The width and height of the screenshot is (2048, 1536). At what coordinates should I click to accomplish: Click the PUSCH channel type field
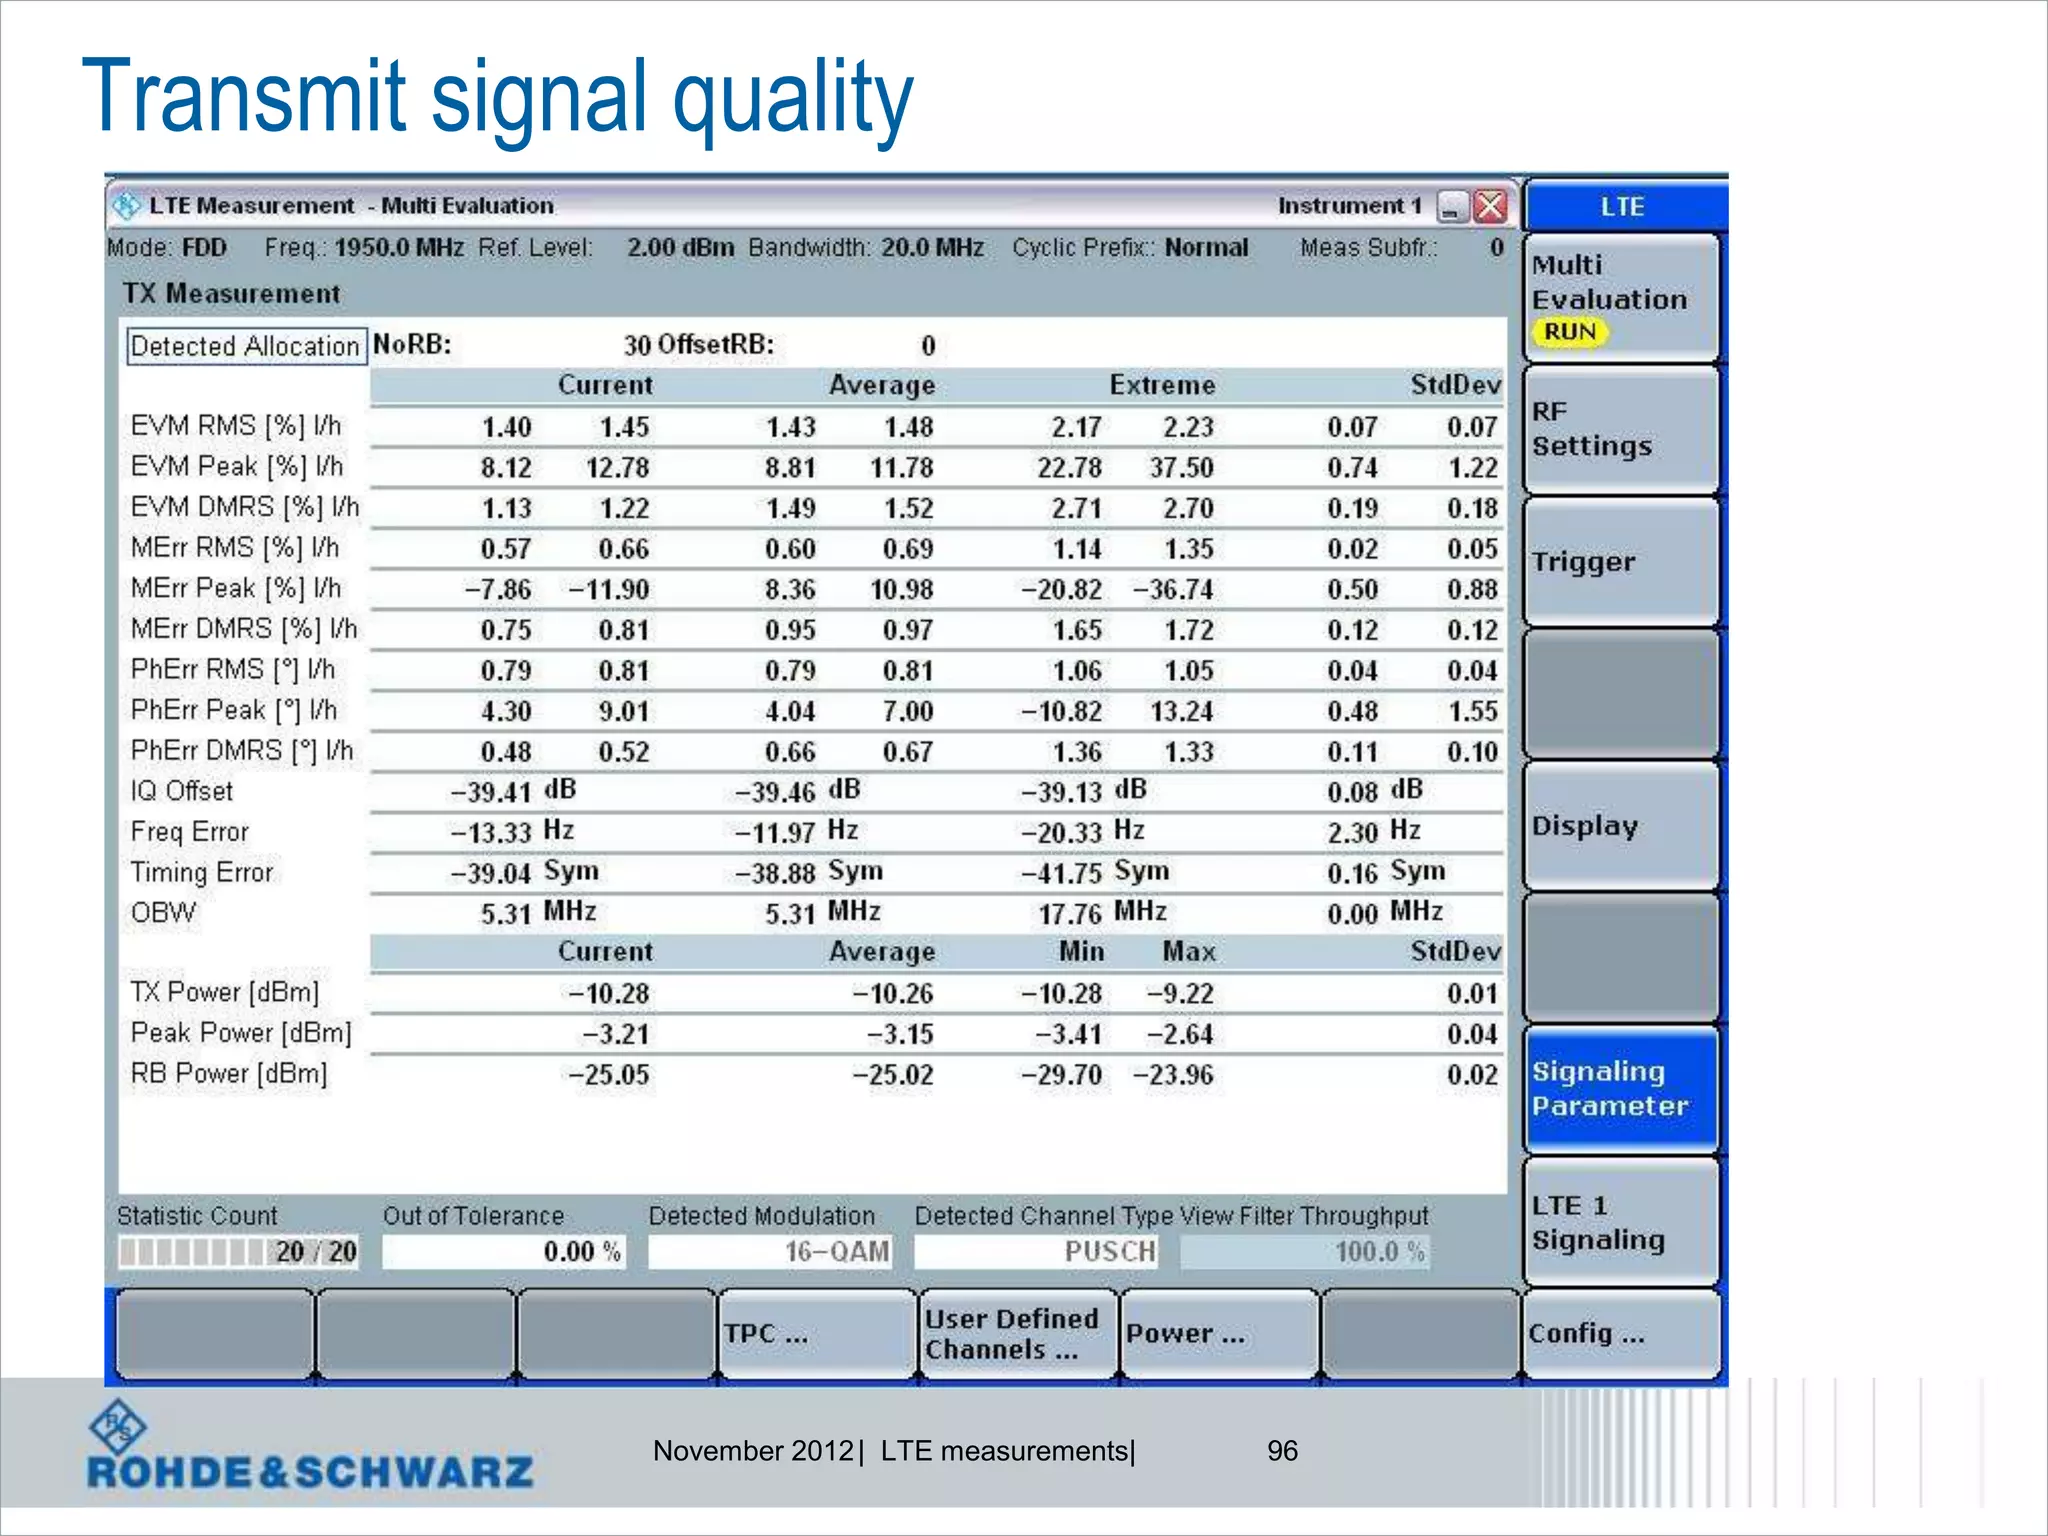tap(1036, 1252)
